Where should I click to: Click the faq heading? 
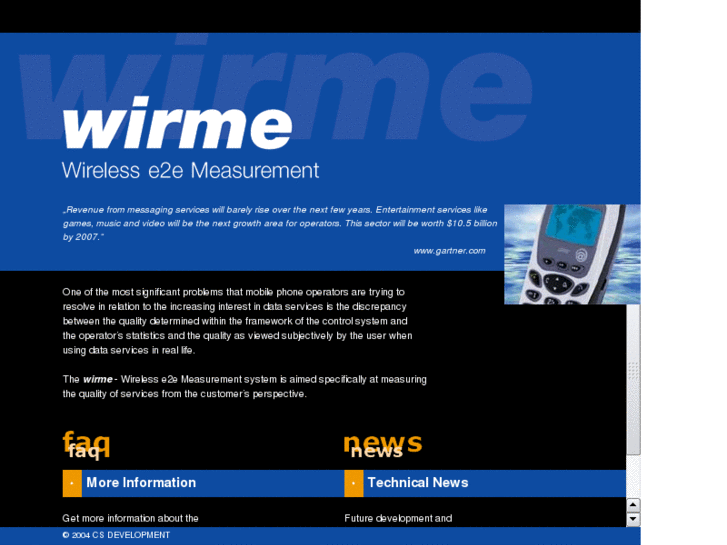click(x=86, y=444)
